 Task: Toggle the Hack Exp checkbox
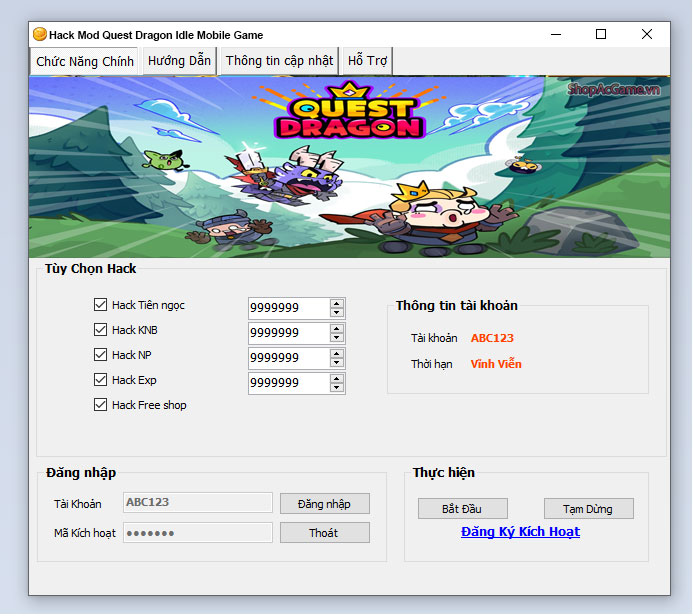pyautogui.click(x=100, y=380)
